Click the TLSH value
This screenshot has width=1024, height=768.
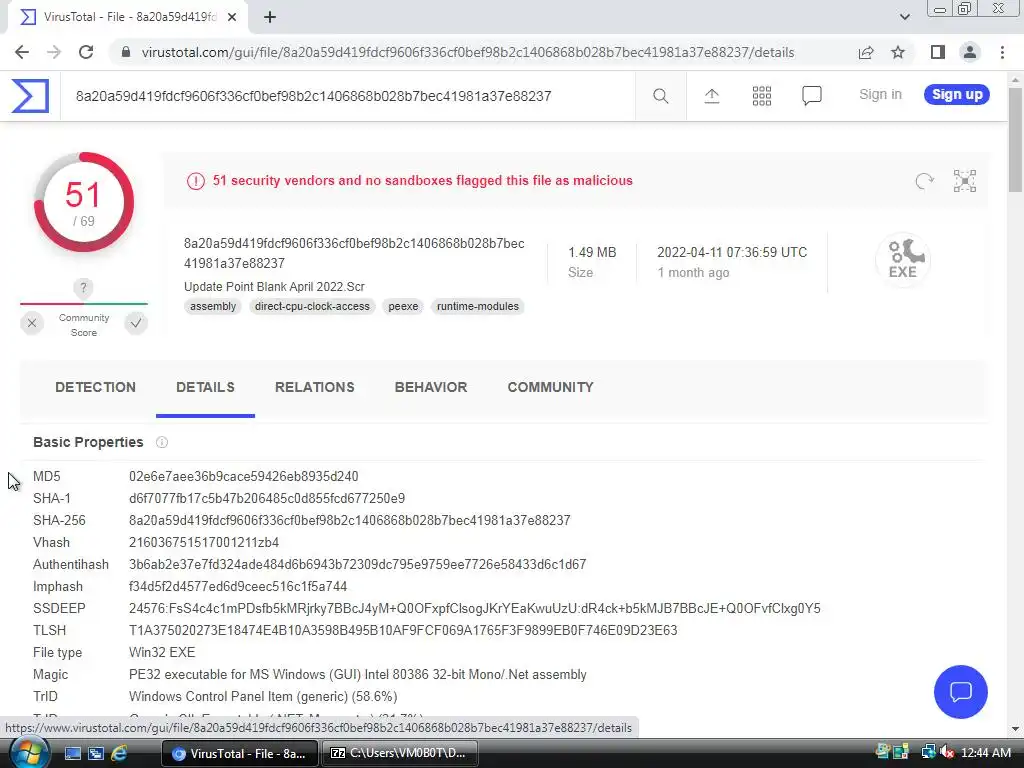403,630
